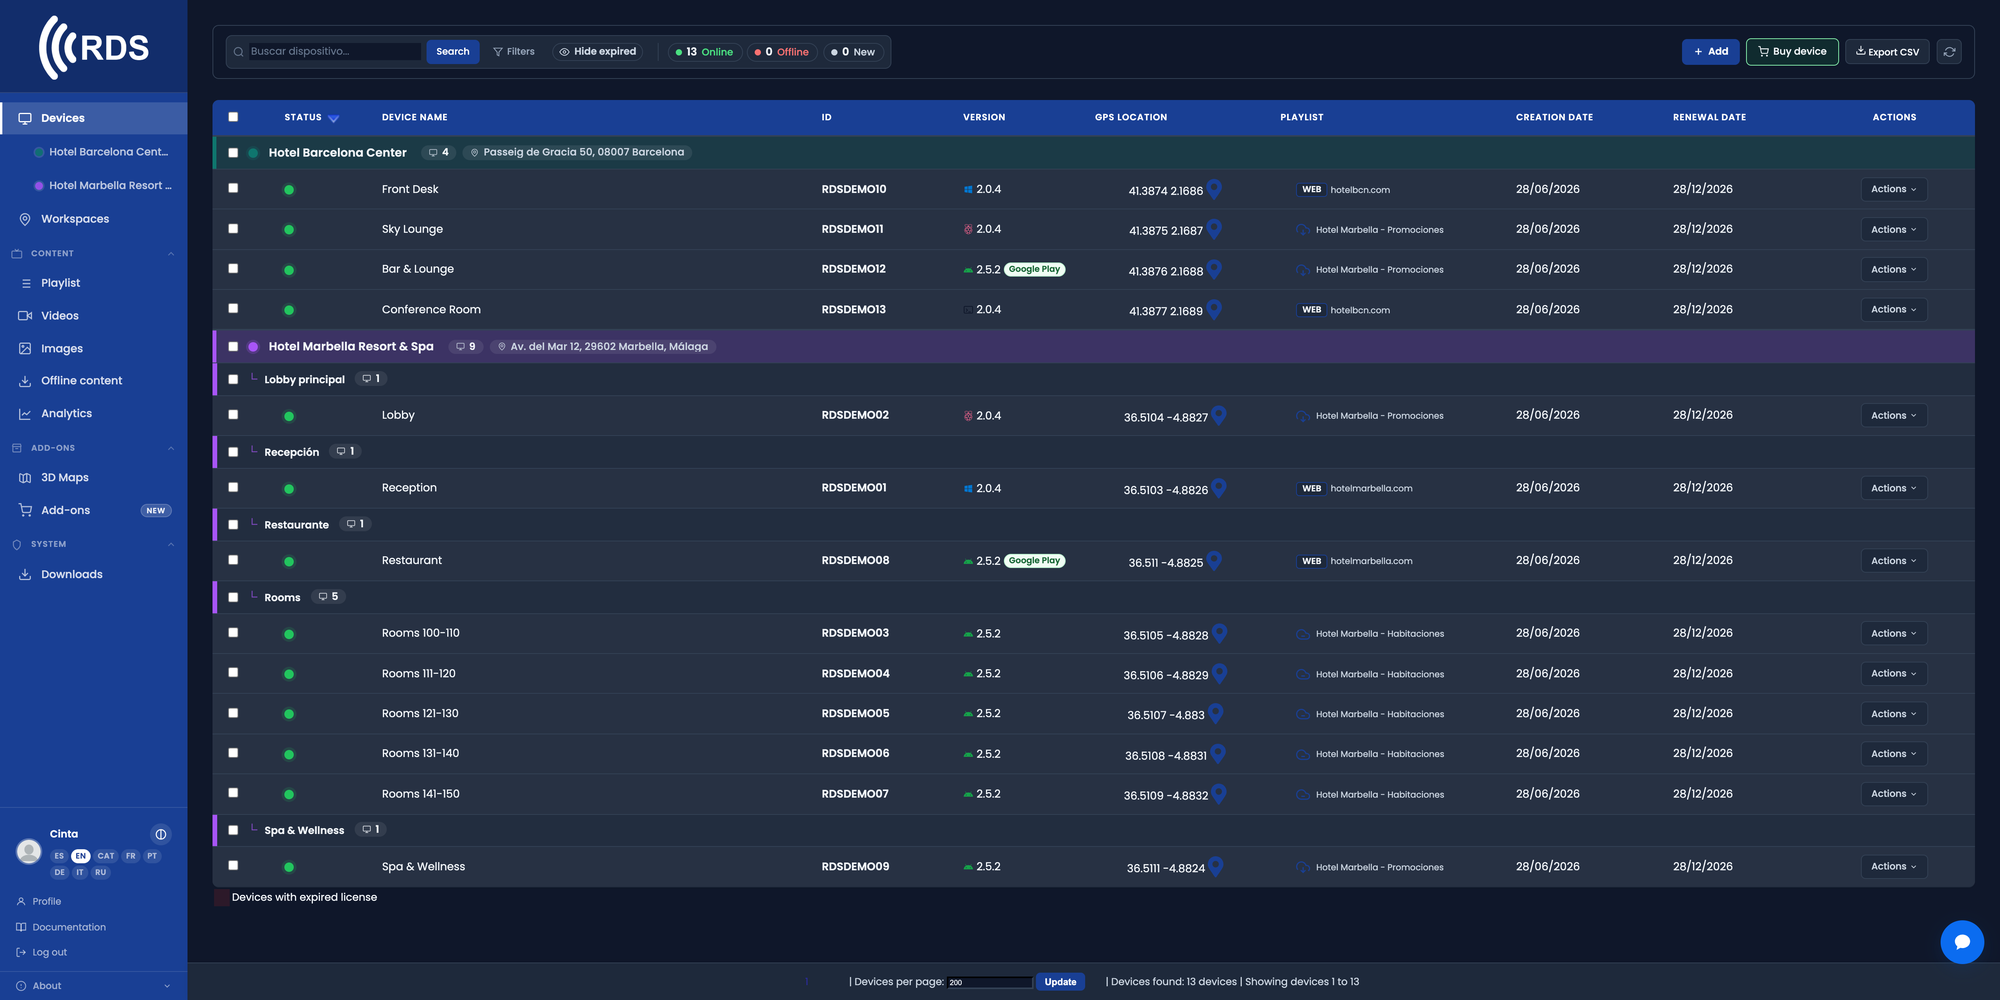Click the green status dot for Sky Lounge
The height and width of the screenshot is (1000, 2000).
(289, 230)
